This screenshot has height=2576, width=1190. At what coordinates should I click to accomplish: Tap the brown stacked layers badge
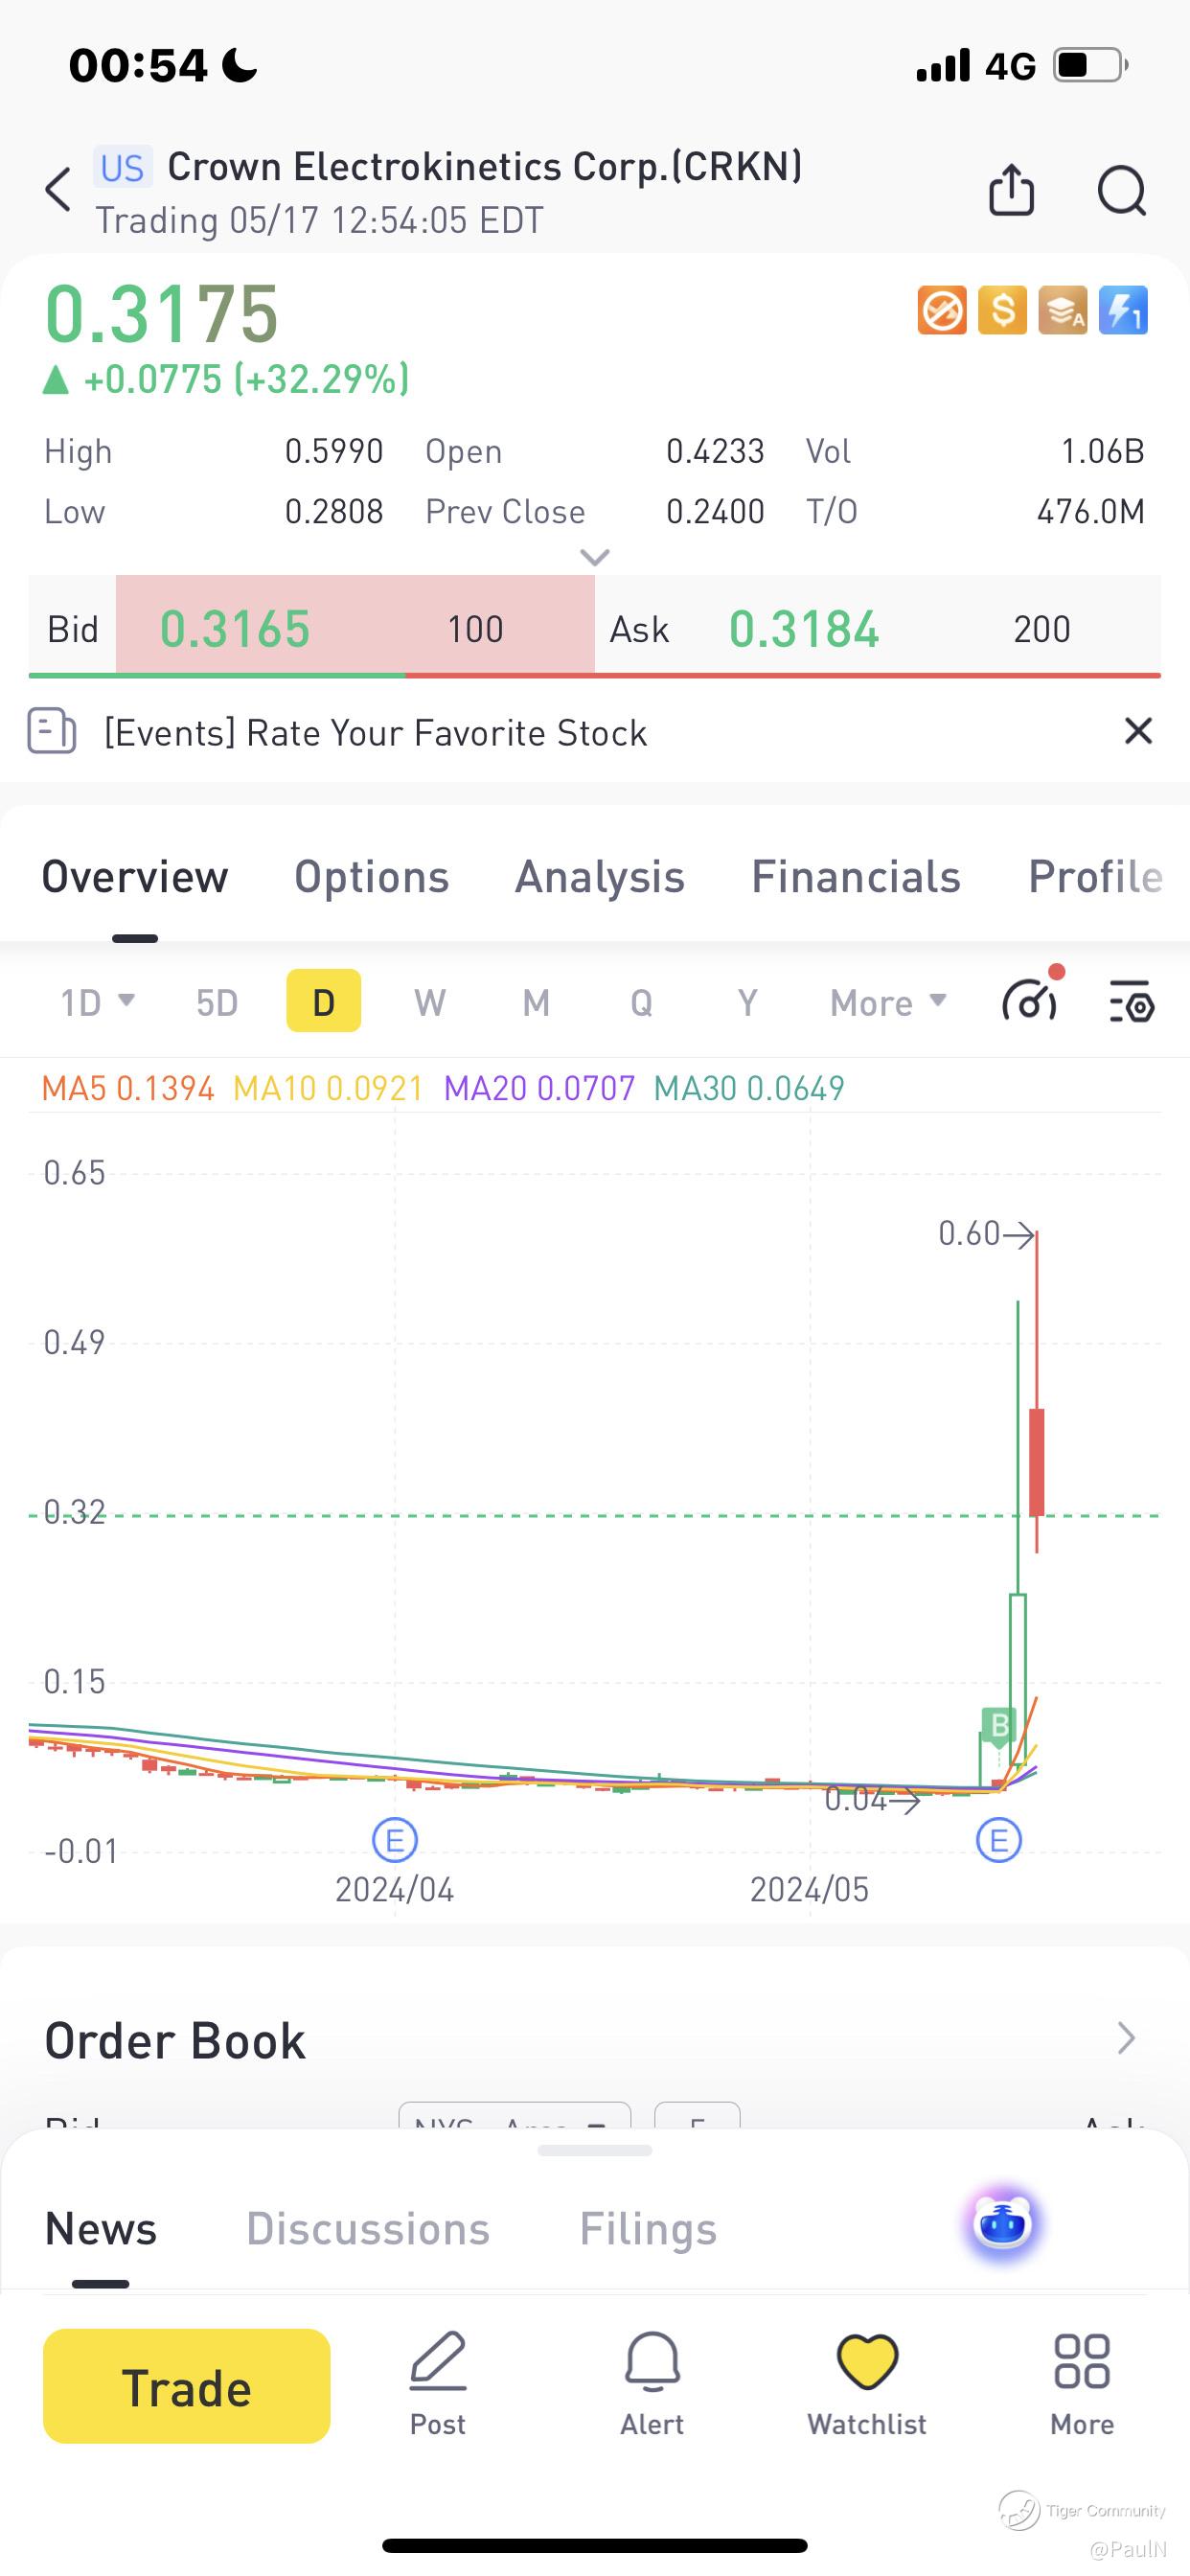[1063, 310]
